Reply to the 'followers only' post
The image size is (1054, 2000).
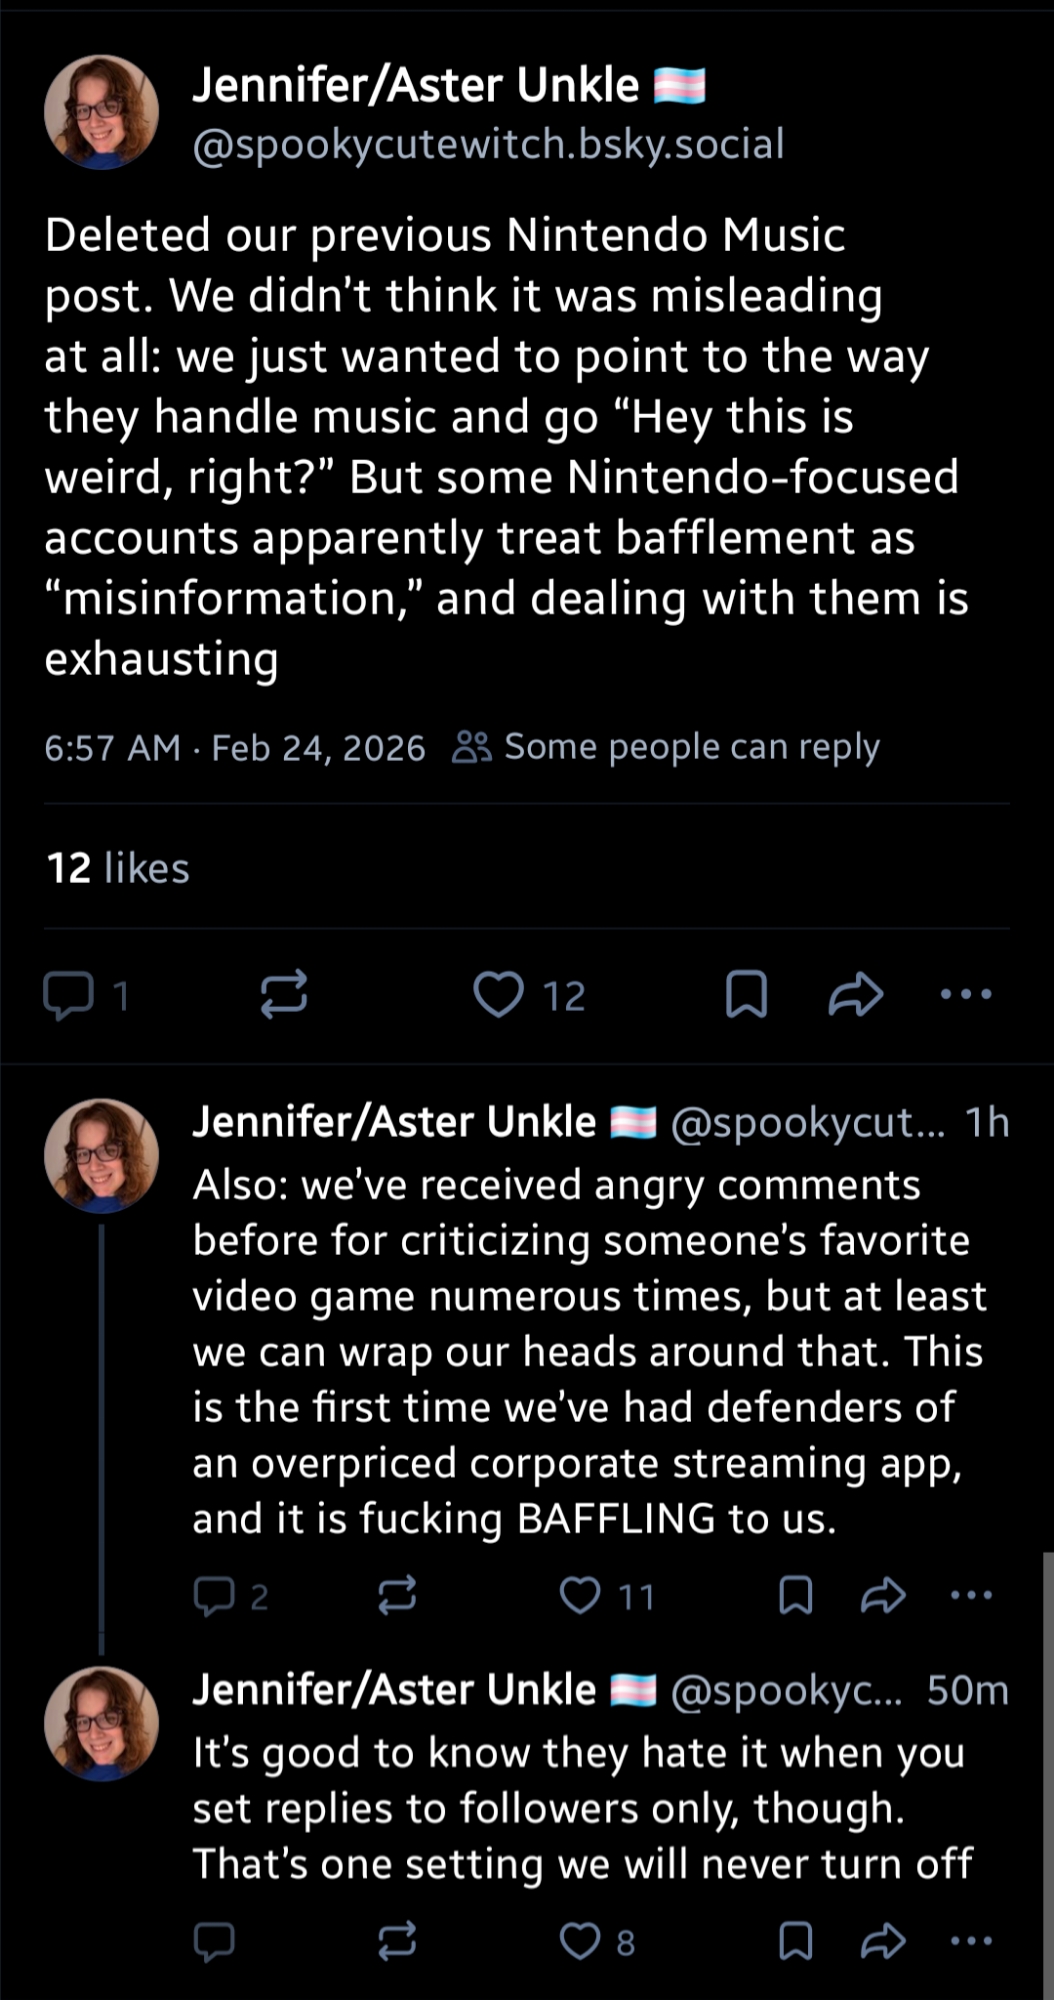tap(213, 1941)
